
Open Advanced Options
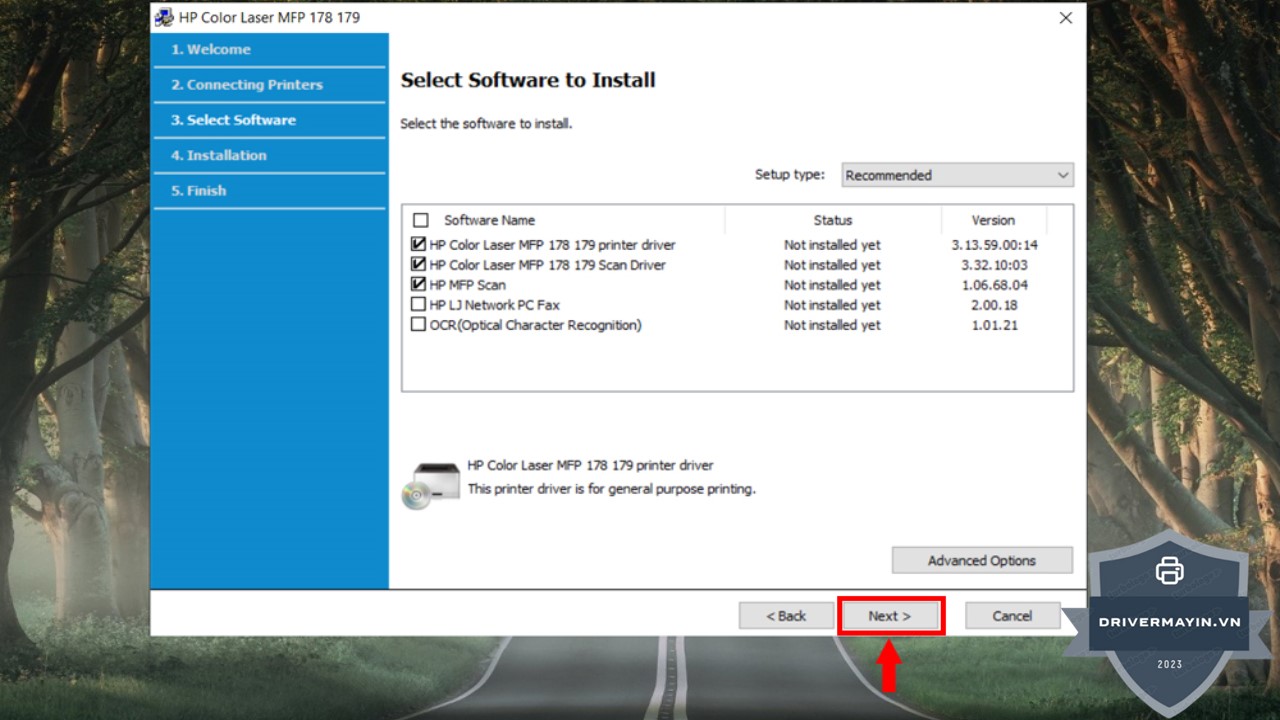tap(981, 561)
